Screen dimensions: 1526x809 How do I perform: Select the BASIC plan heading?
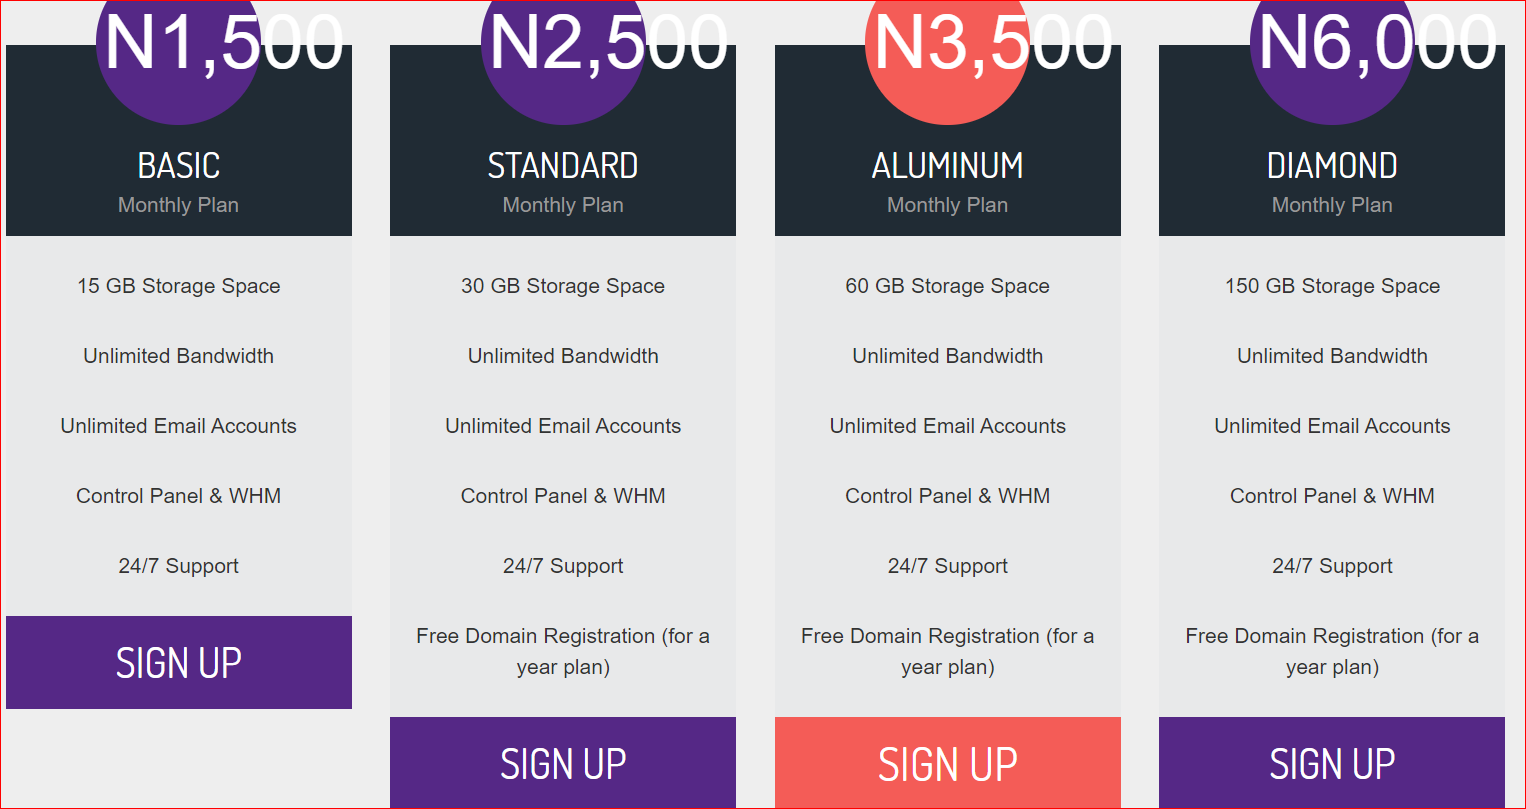pos(179,165)
